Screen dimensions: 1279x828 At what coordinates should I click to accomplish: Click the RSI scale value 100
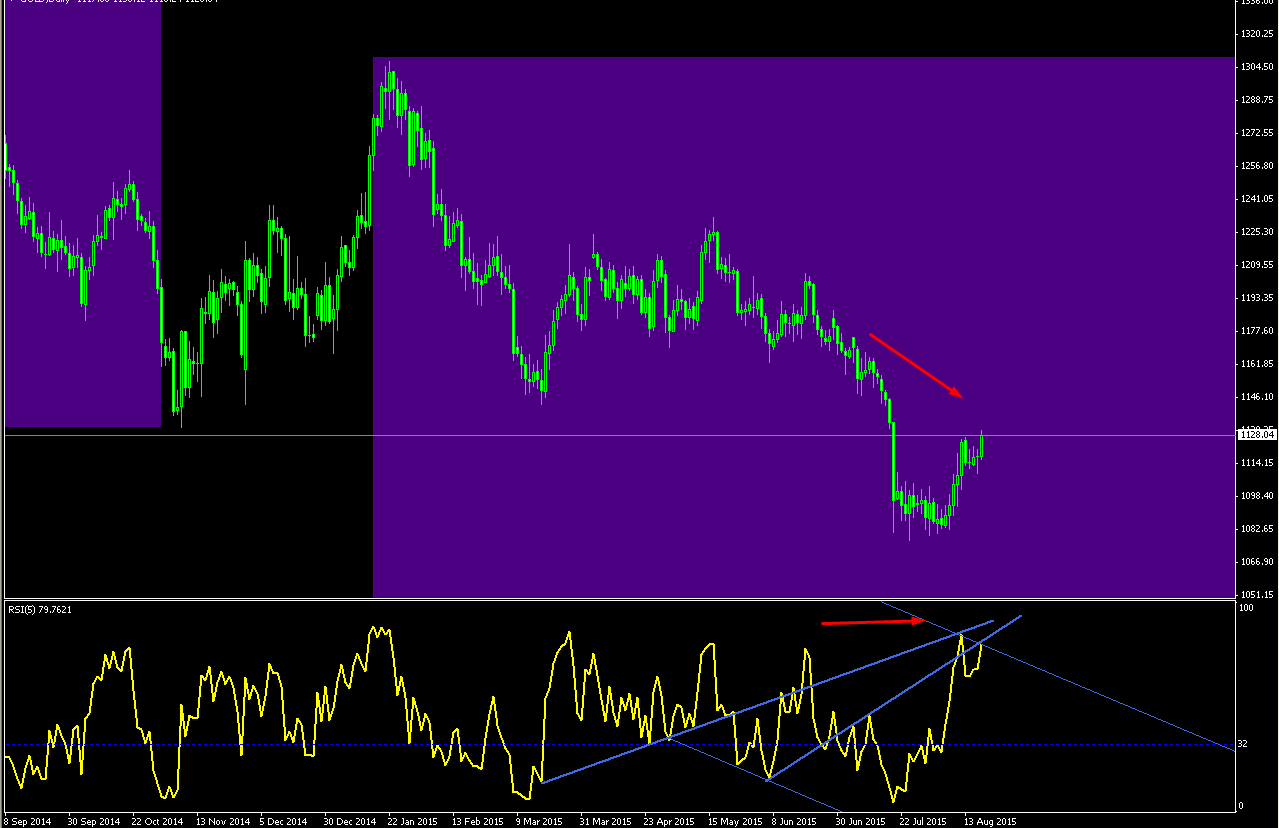pos(1246,608)
